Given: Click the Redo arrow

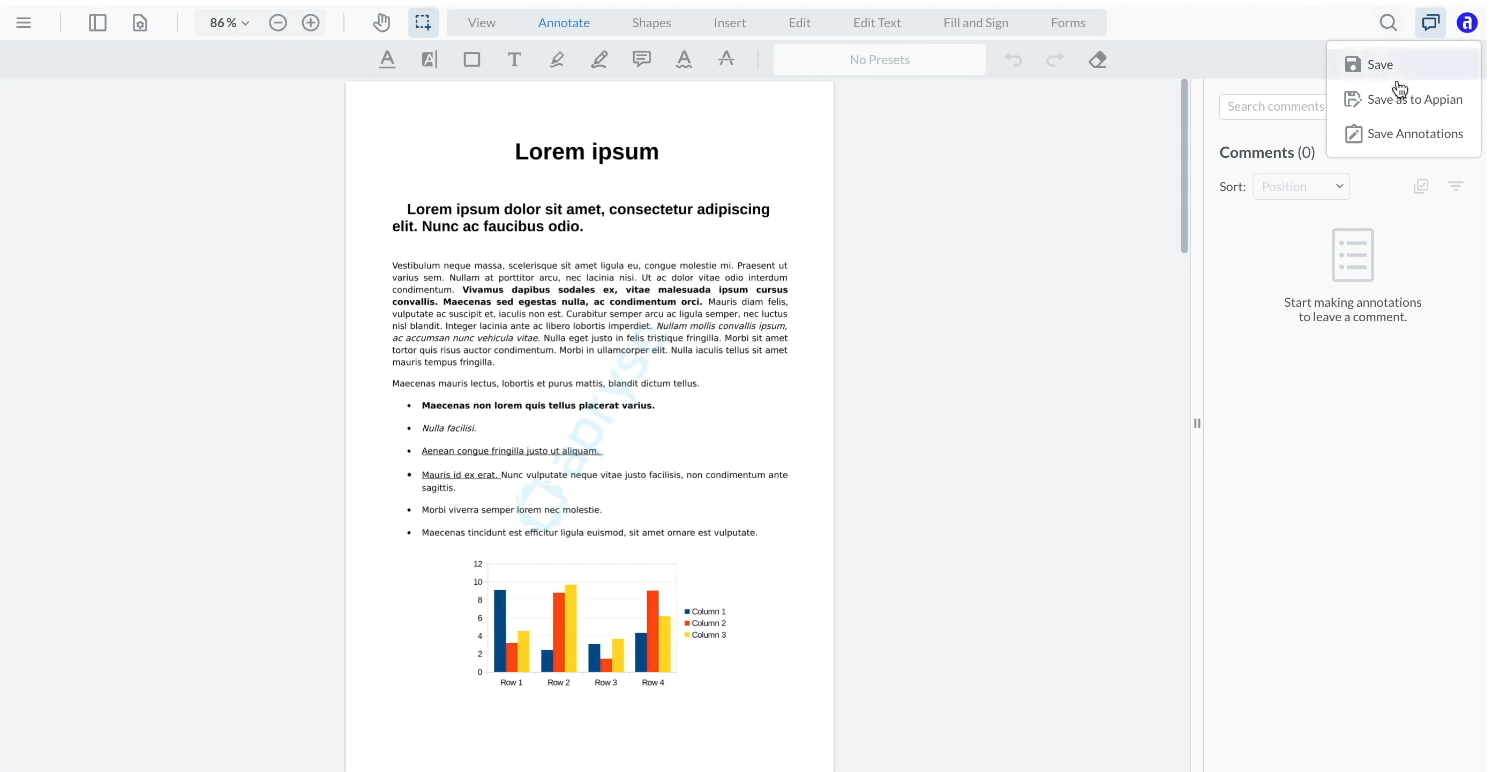Looking at the screenshot, I should point(1055,59).
